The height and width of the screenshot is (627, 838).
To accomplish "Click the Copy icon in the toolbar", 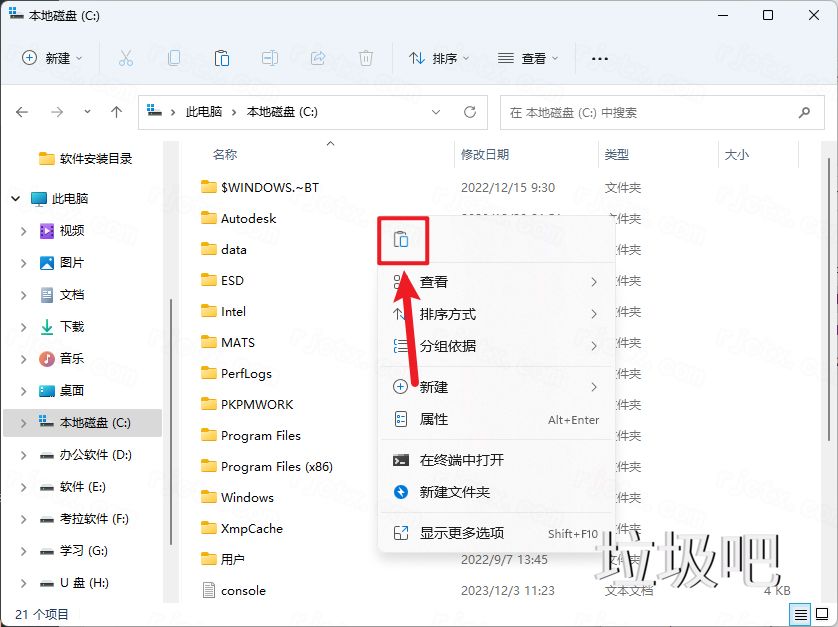I will pyautogui.click(x=174, y=59).
